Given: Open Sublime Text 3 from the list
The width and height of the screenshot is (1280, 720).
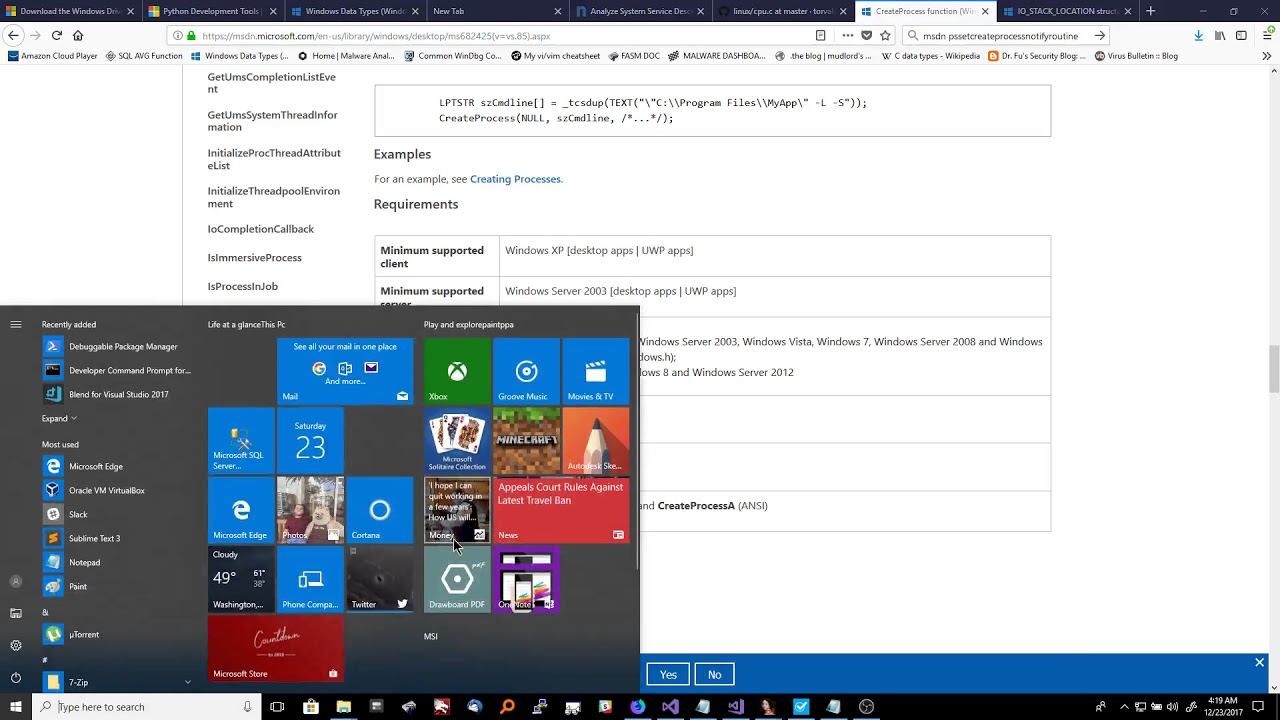Looking at the screenshot, I should tap(117, 538).
